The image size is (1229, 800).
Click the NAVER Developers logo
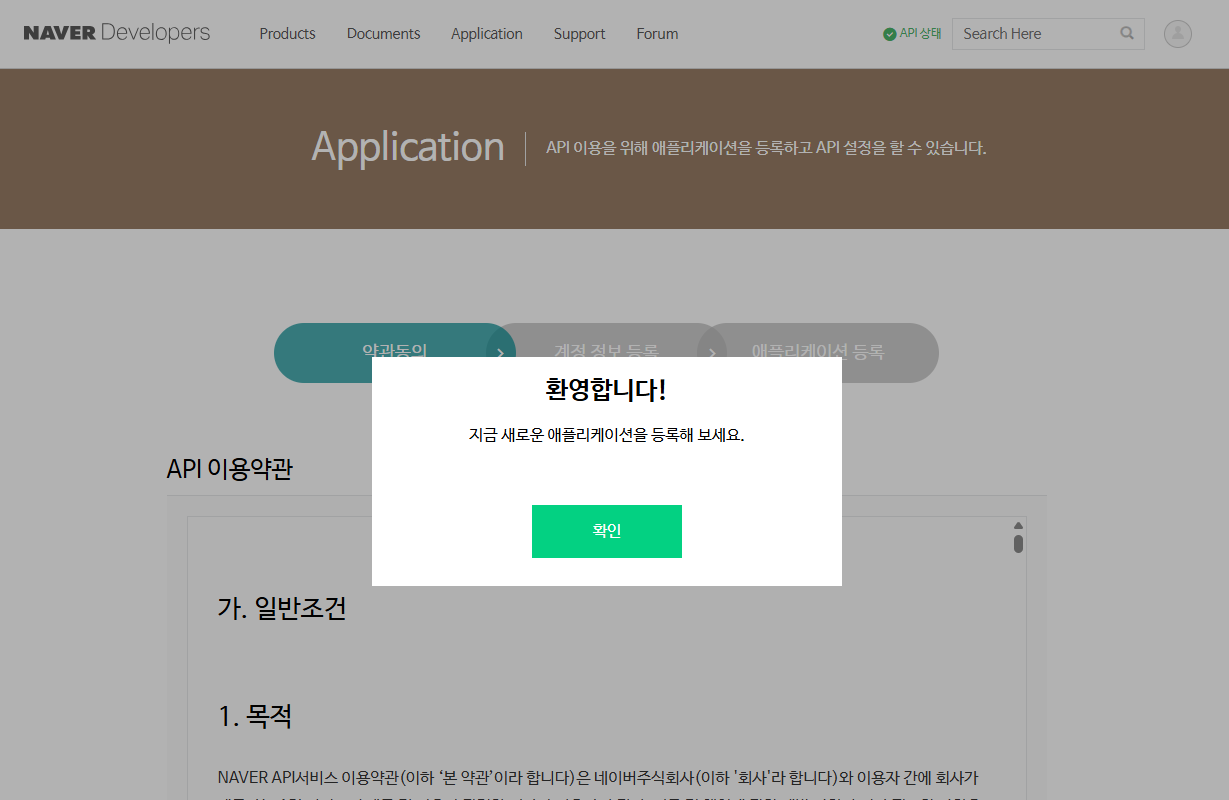116,33
